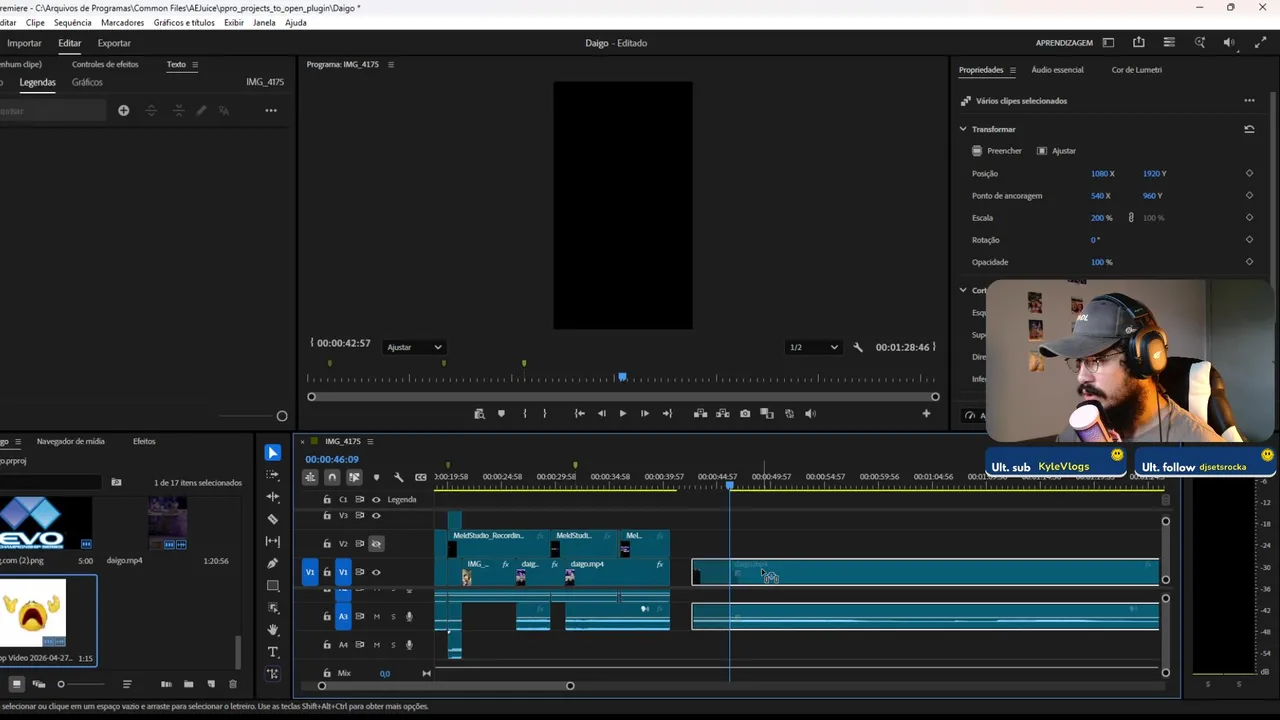Toggle Opacidade animation keyframe

(1249, 262)
